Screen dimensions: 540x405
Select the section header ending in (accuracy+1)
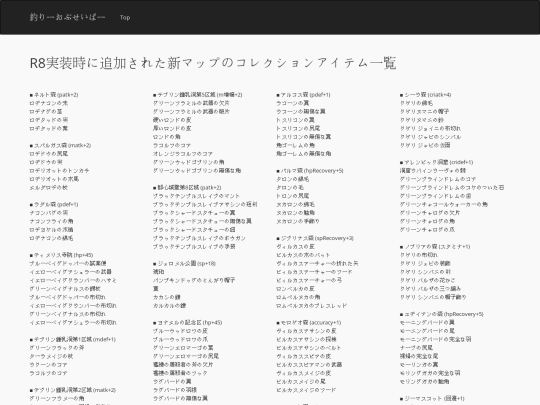pyautogui.click(x=309, y=322)
